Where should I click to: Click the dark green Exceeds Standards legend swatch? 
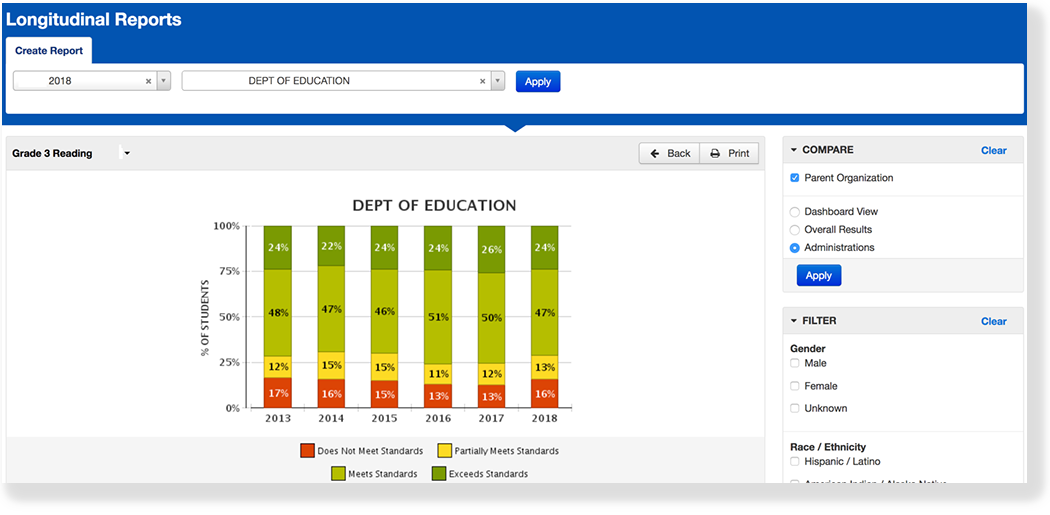438,473
